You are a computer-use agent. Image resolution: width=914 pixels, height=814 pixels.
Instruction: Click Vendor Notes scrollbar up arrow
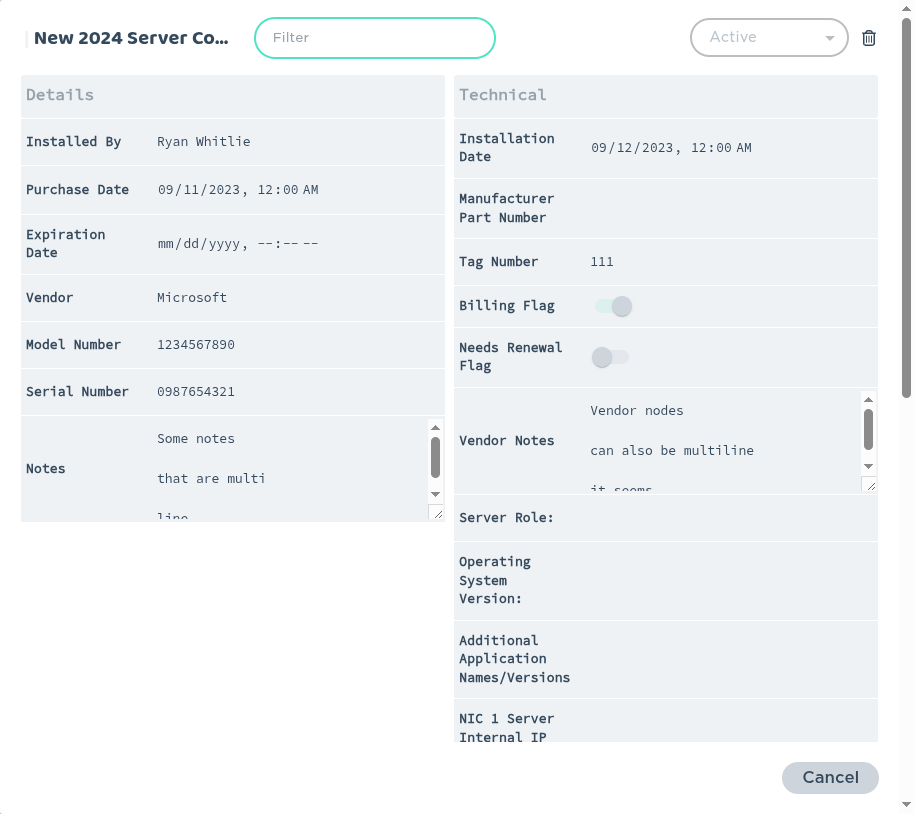[869, 400]
